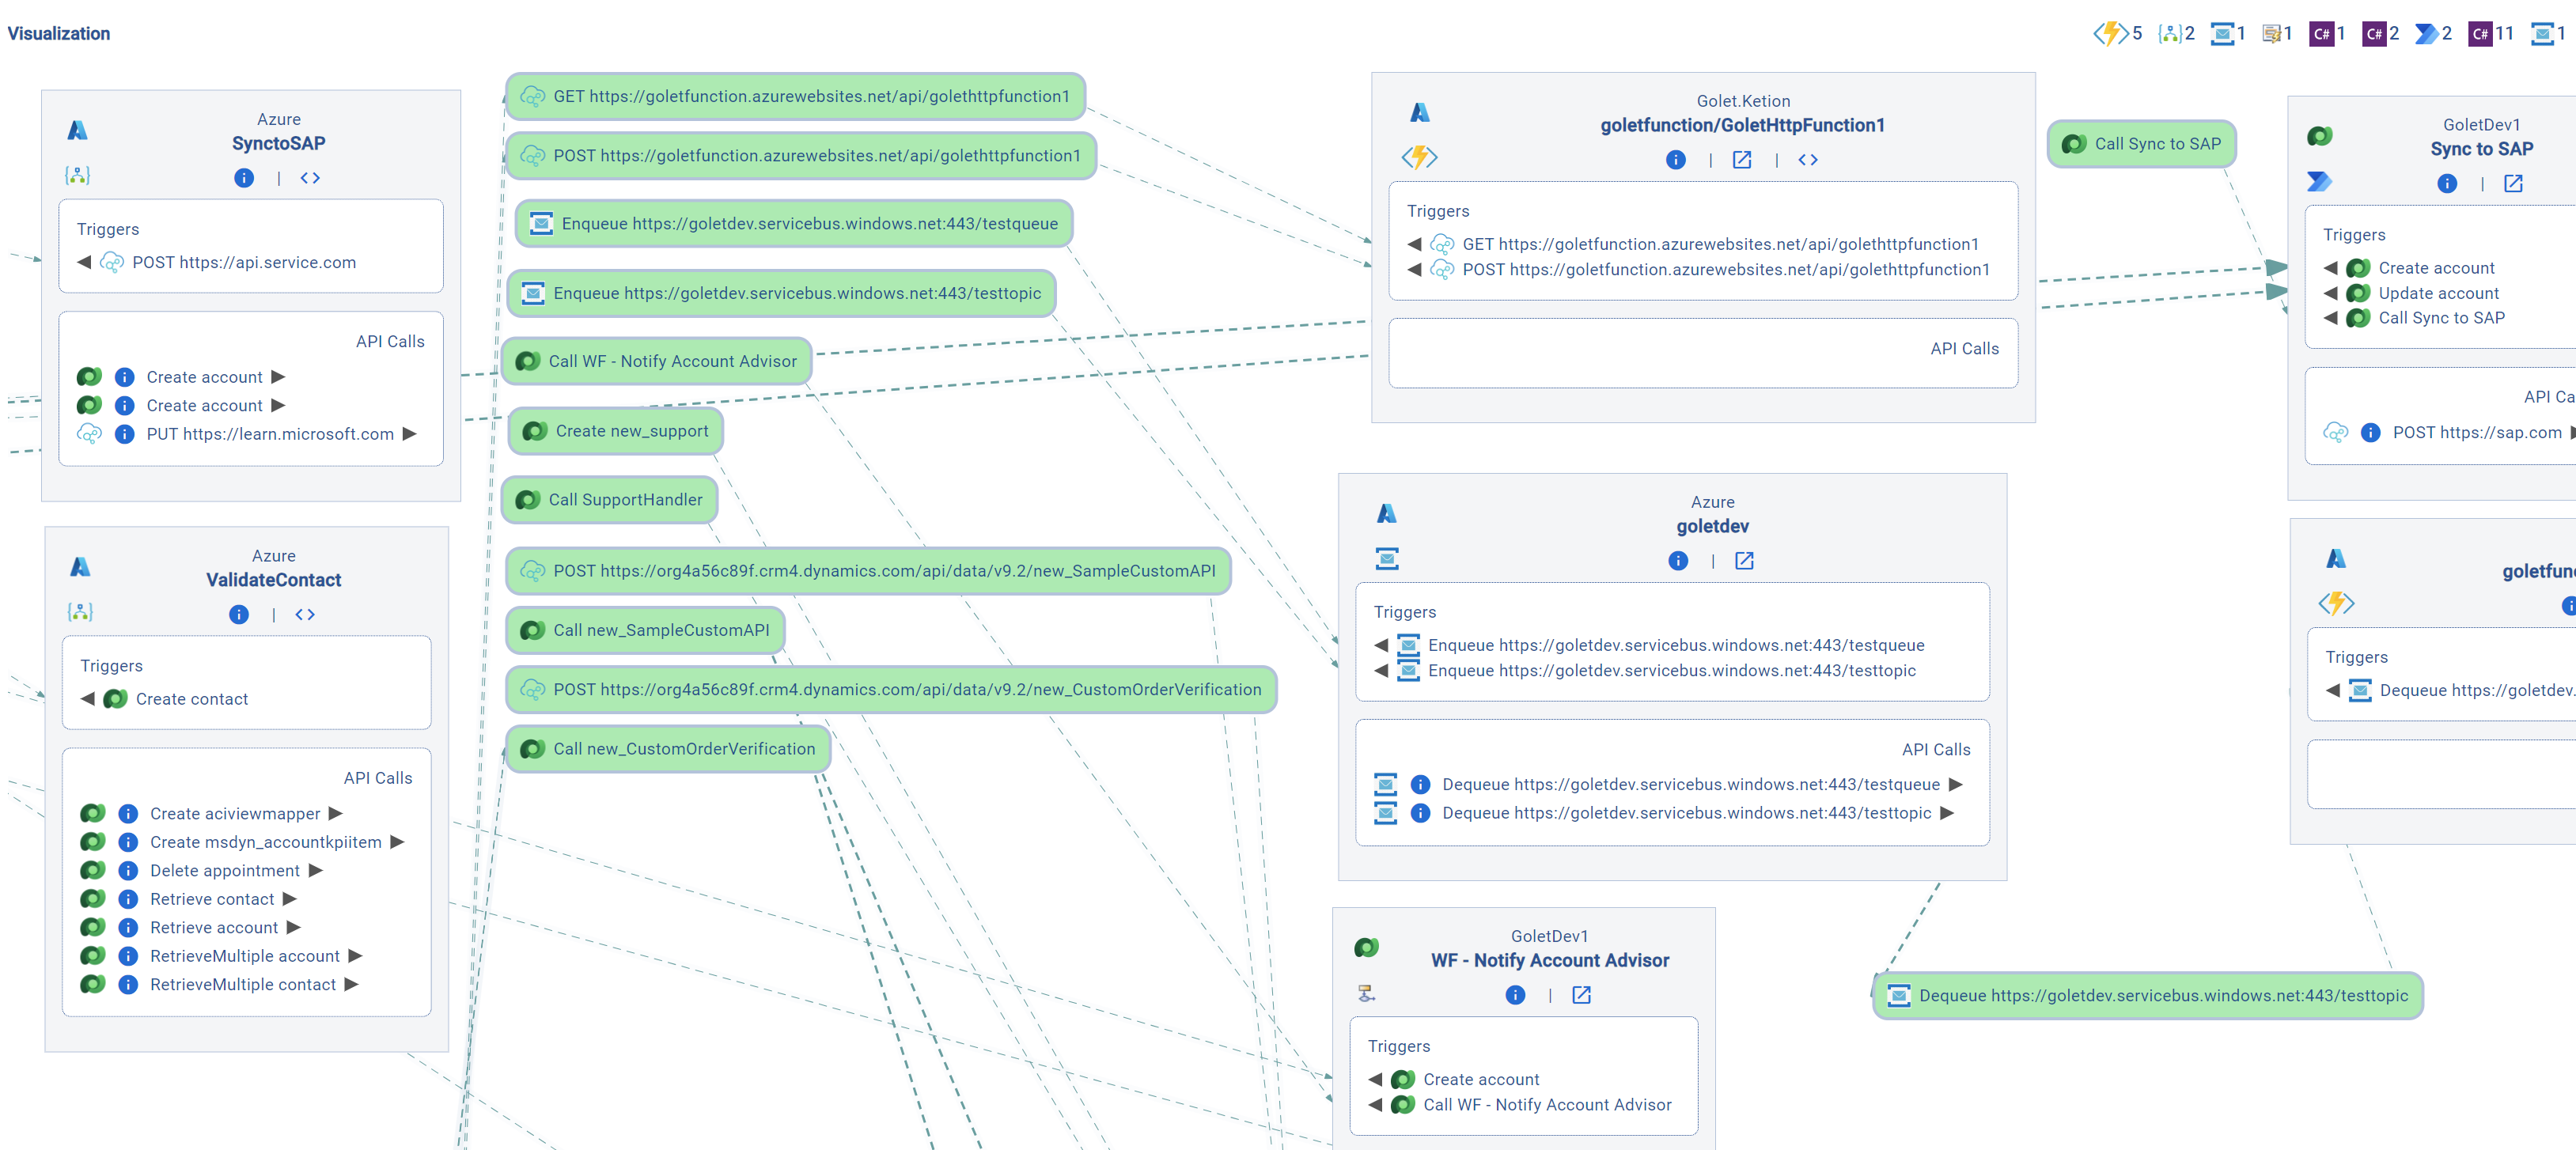Open goletdev in external window
This screenshot has height=1150, width=2576.
point(1744,561)
